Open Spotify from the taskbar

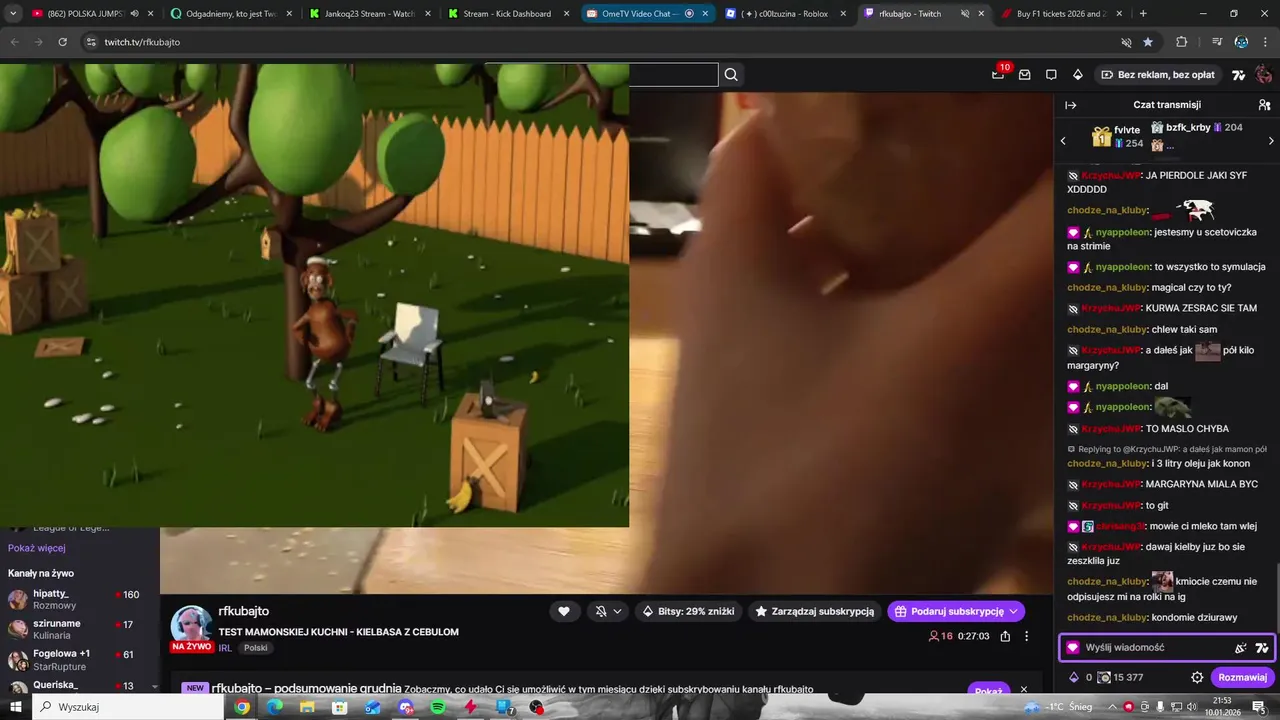point(438,707)
